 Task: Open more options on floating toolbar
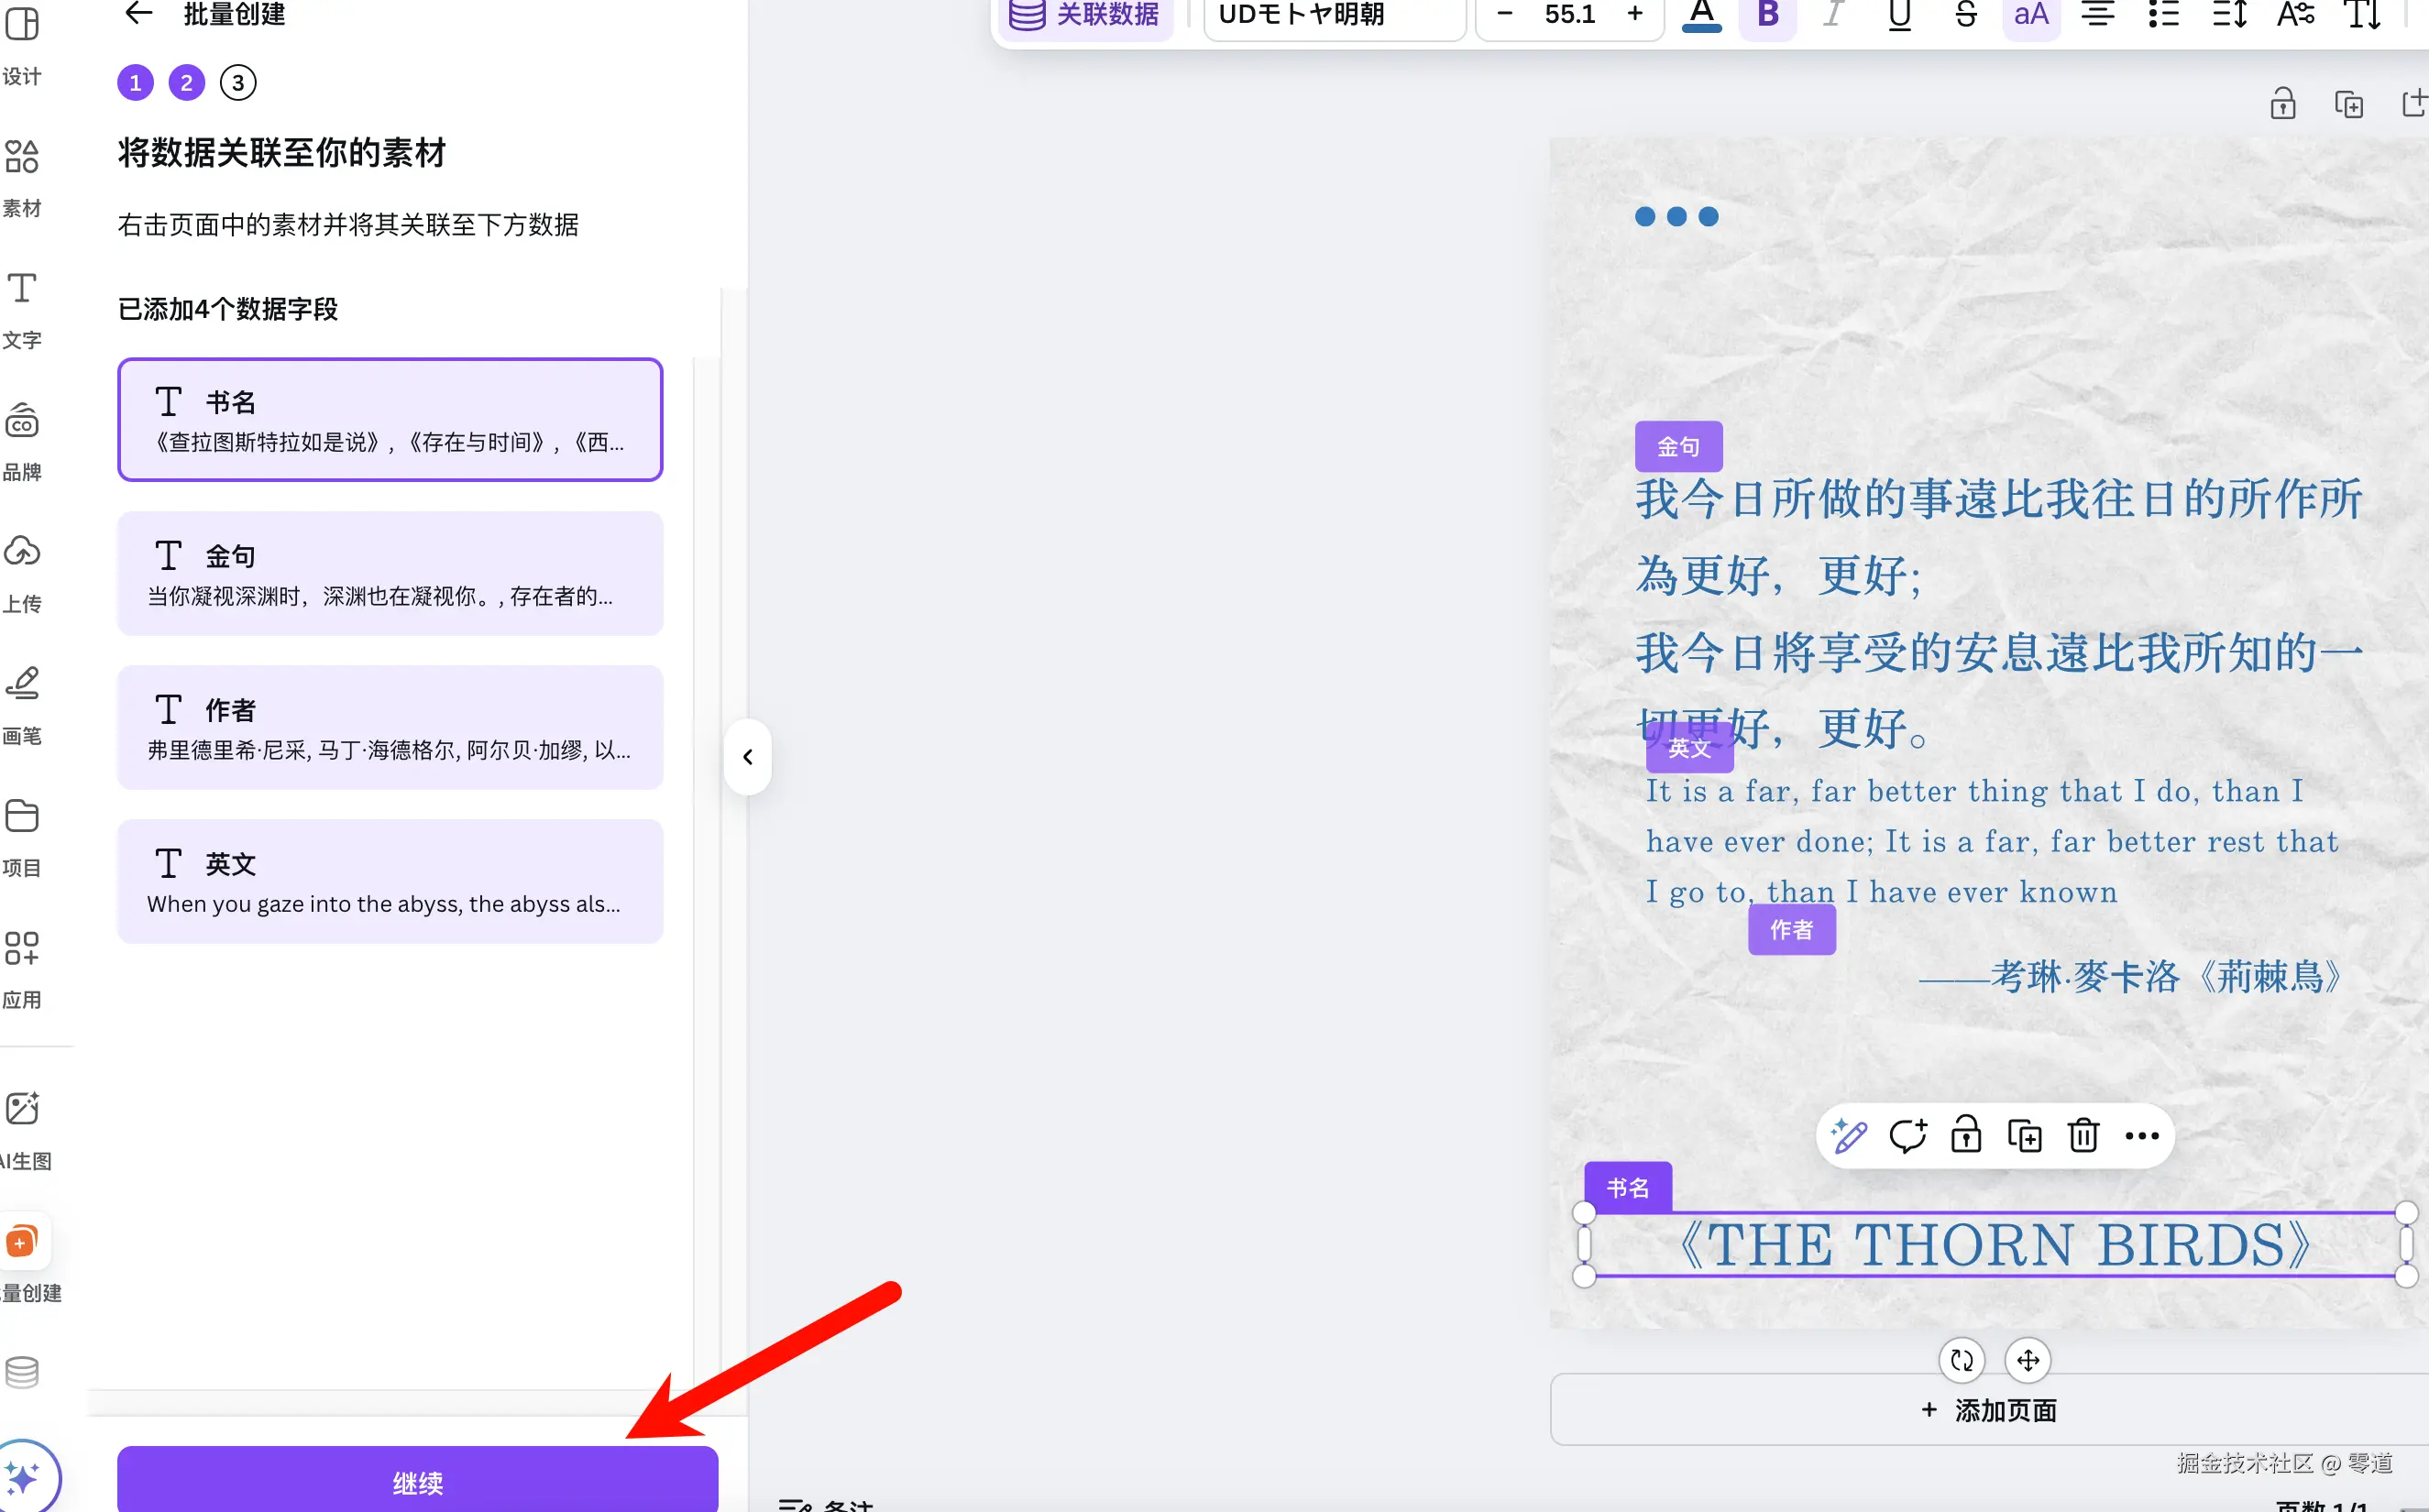2141,1136
